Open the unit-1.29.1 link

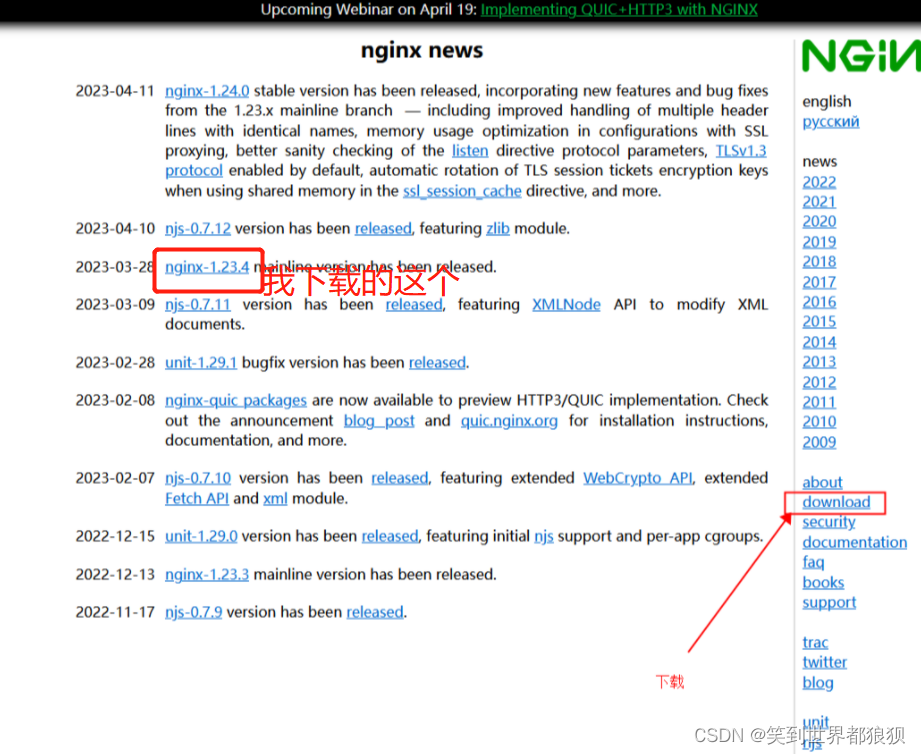tap(201, 363)
